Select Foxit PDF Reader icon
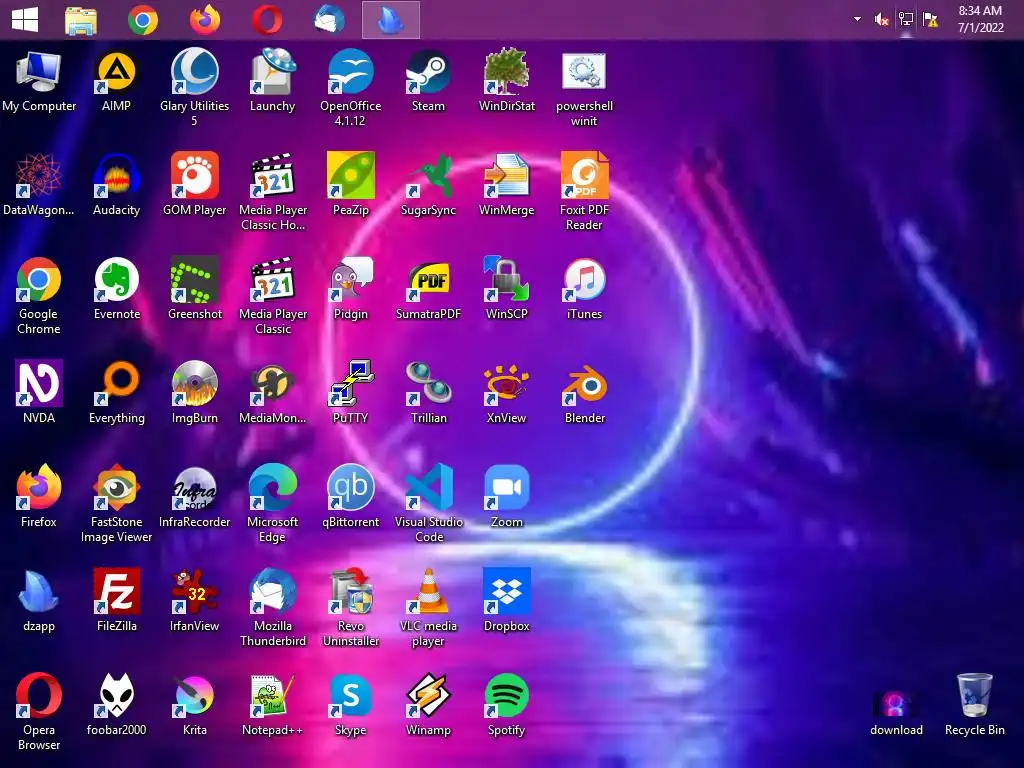 point(584,176)
